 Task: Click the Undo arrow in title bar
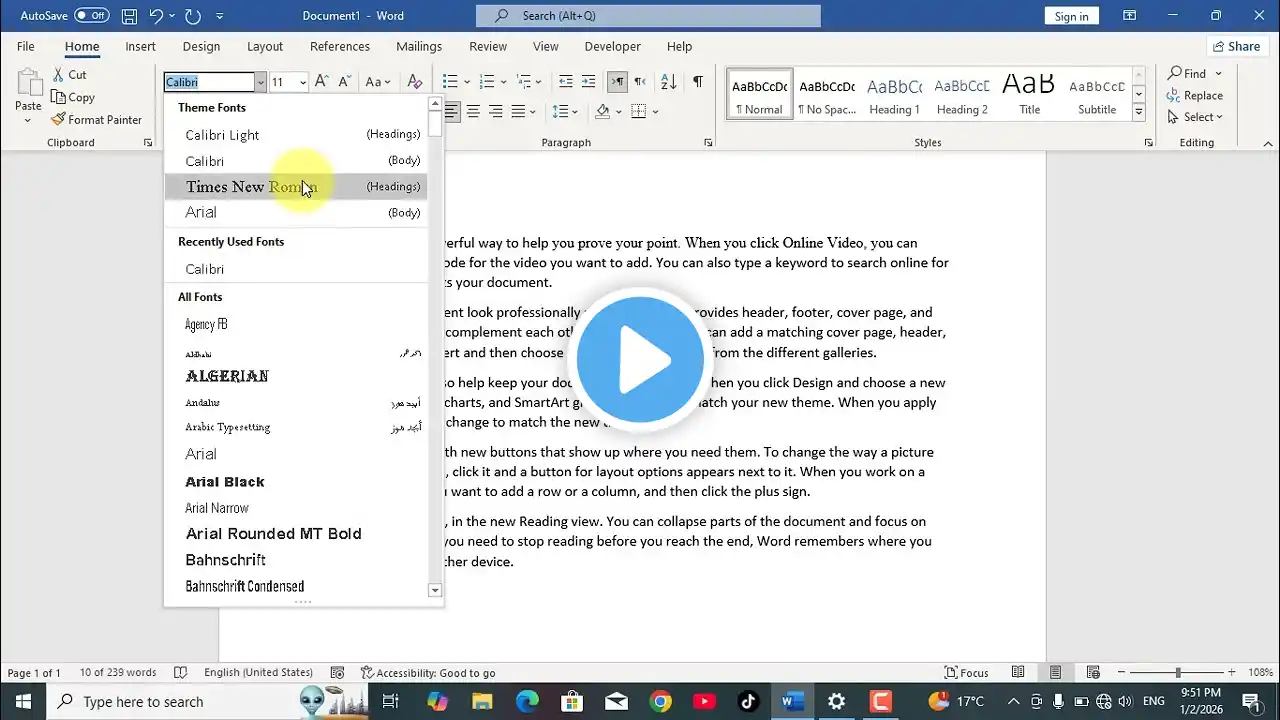[x=157, y=16]
